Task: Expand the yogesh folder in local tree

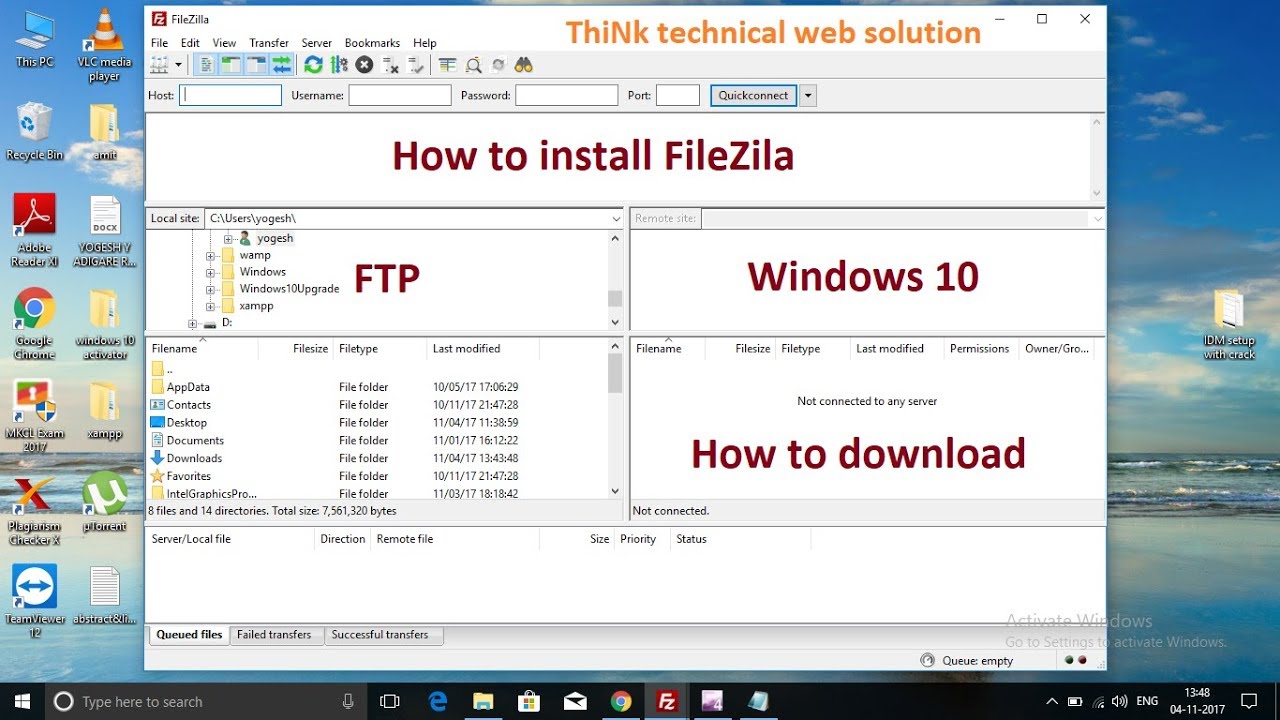Action: (228, 238)
